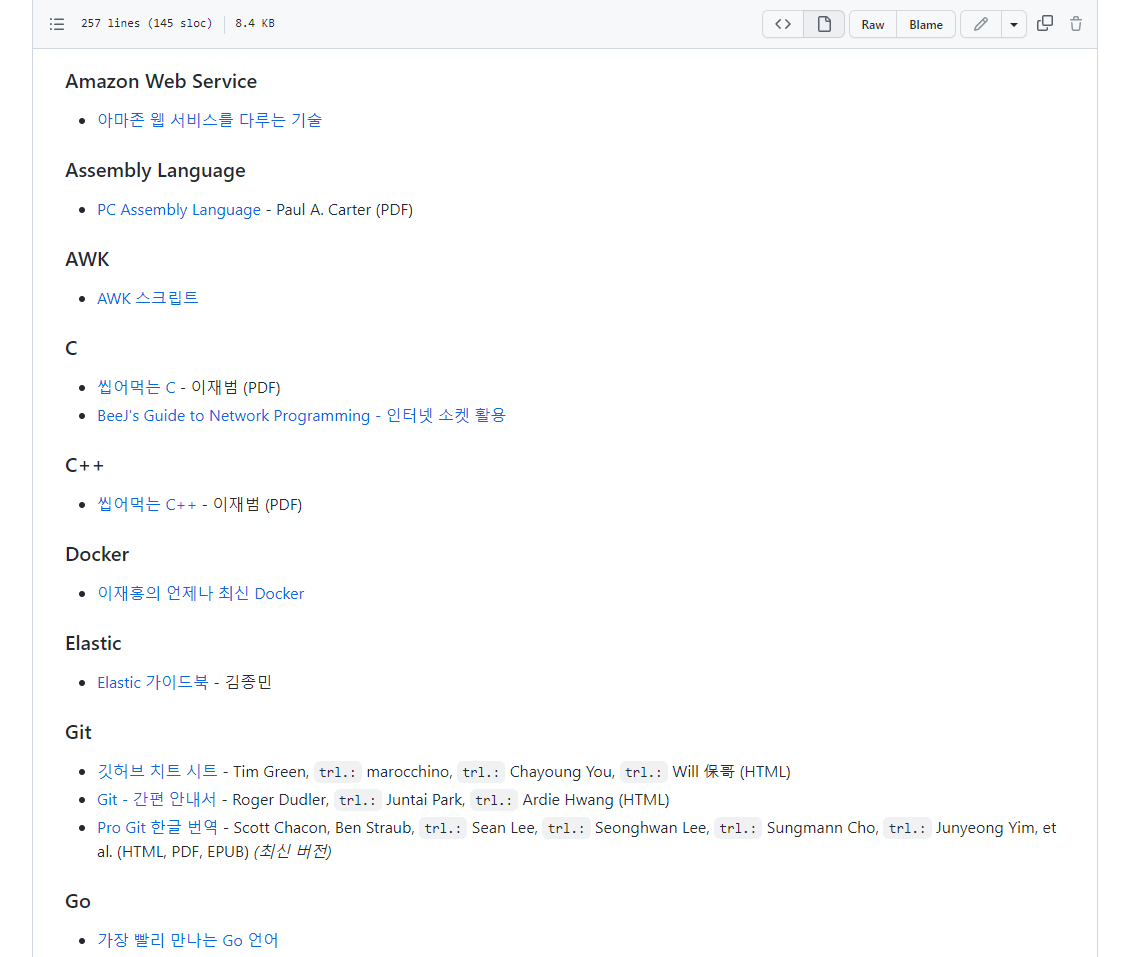Image resolution: width=1130 pixels, height=957 pixels.
Task: Expand the edit options dropdown arrow
Action: coord(1014,24)
